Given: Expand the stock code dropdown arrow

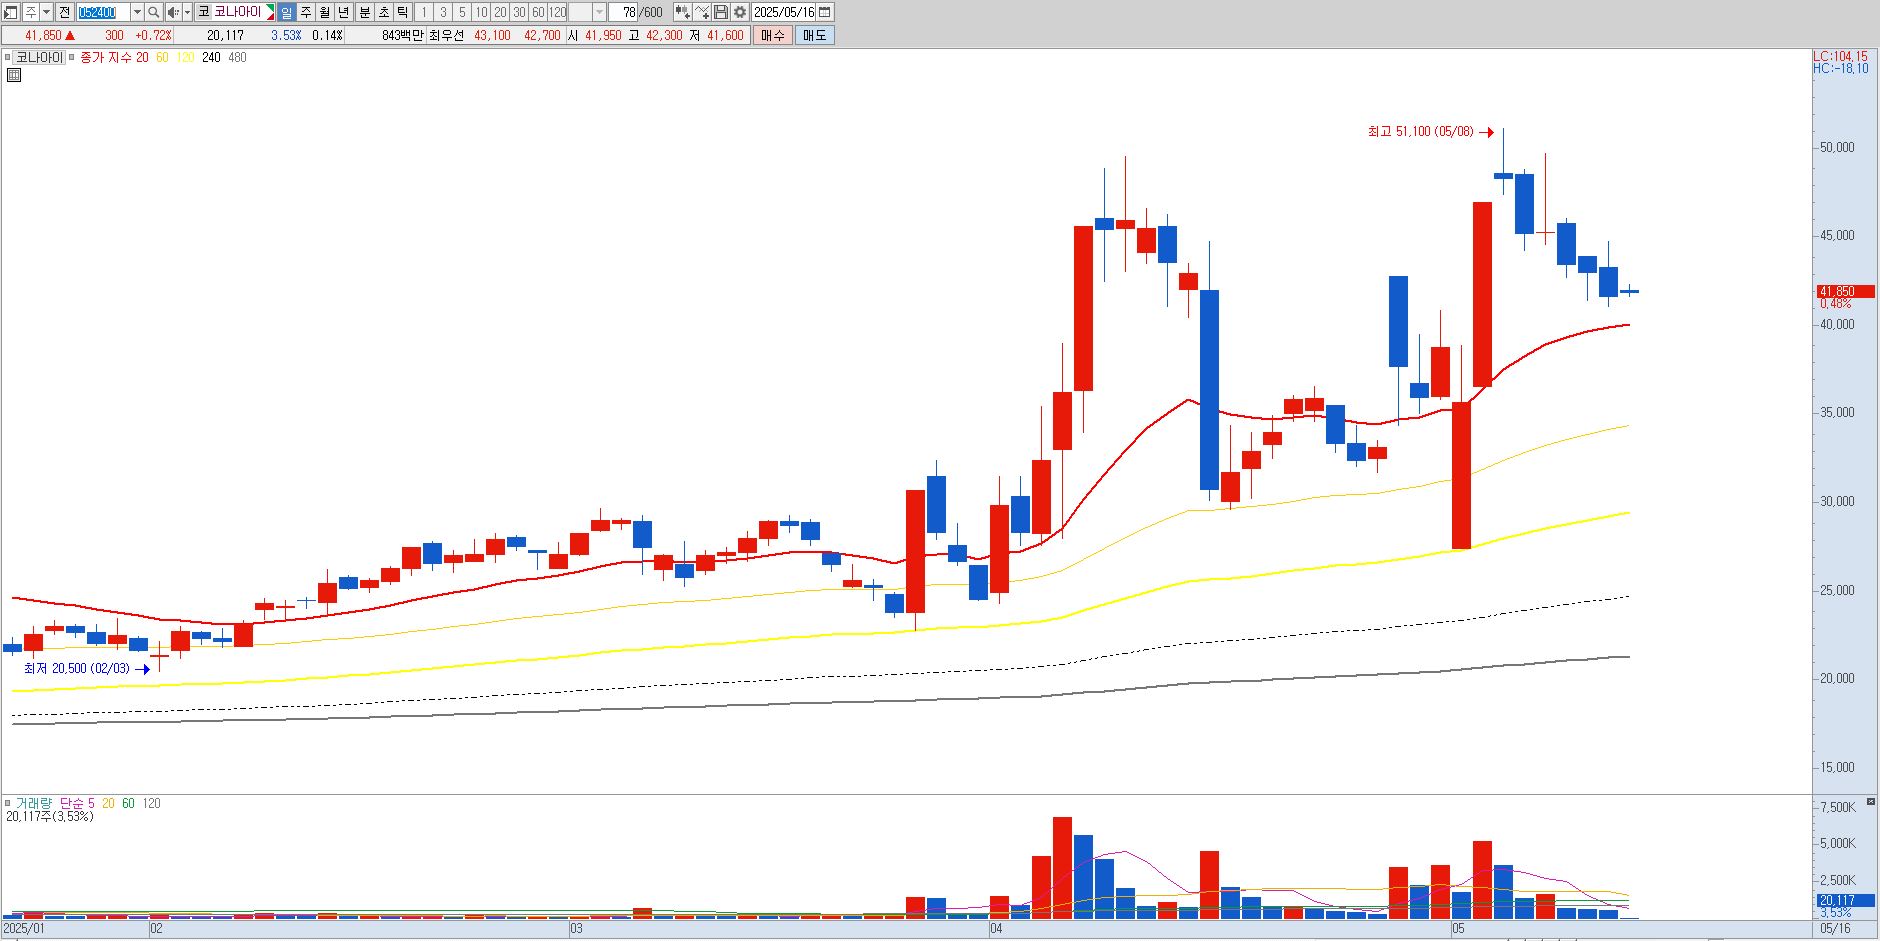Looking at the screenshot, I should click(x=137, y=12).
